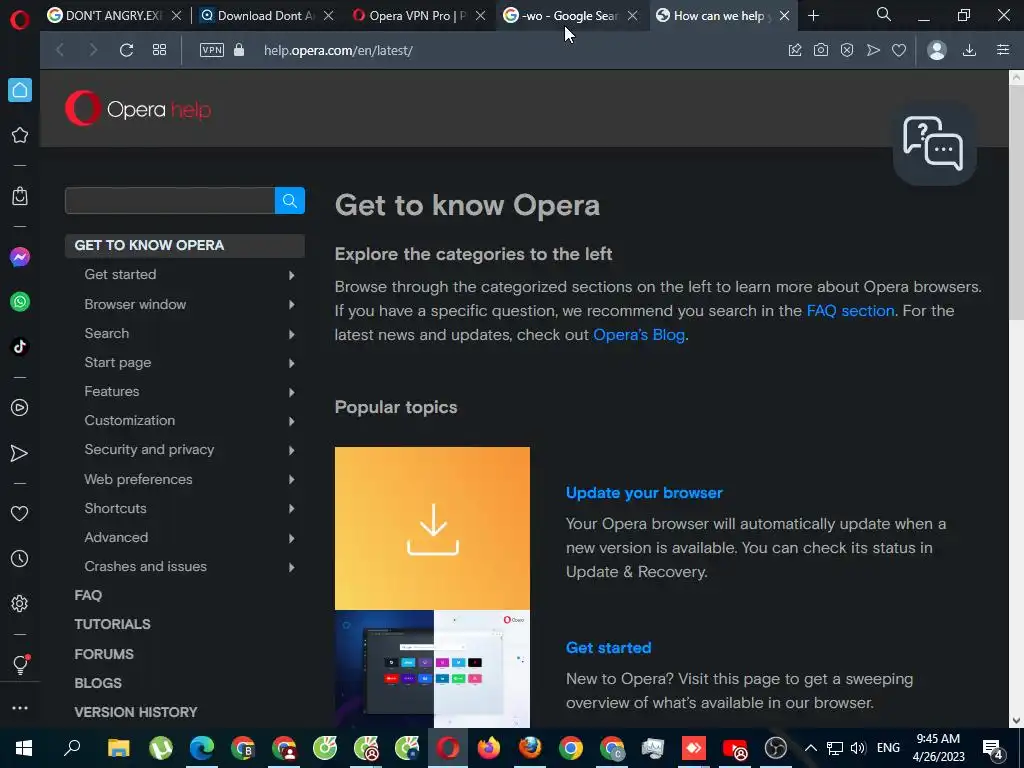Click the edit/share page icon in the address bar
This screenshot has width=1024, height=768.
tap(795, 50)
